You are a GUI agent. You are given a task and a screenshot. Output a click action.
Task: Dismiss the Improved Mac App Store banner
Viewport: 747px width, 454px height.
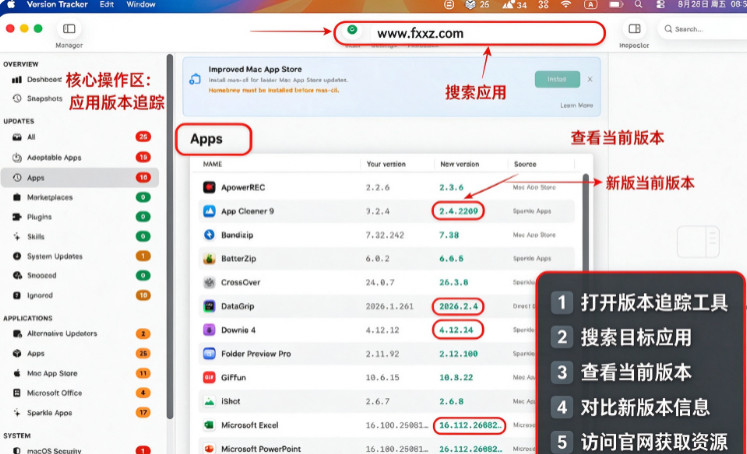[x=590, y=79]
